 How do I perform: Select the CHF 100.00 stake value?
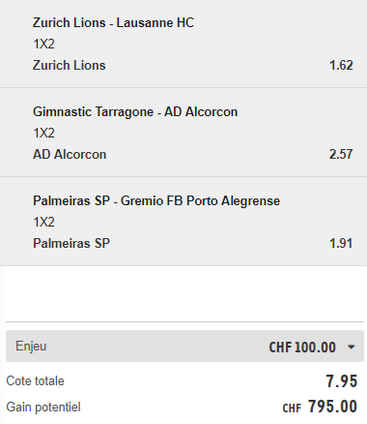(302, 347)
